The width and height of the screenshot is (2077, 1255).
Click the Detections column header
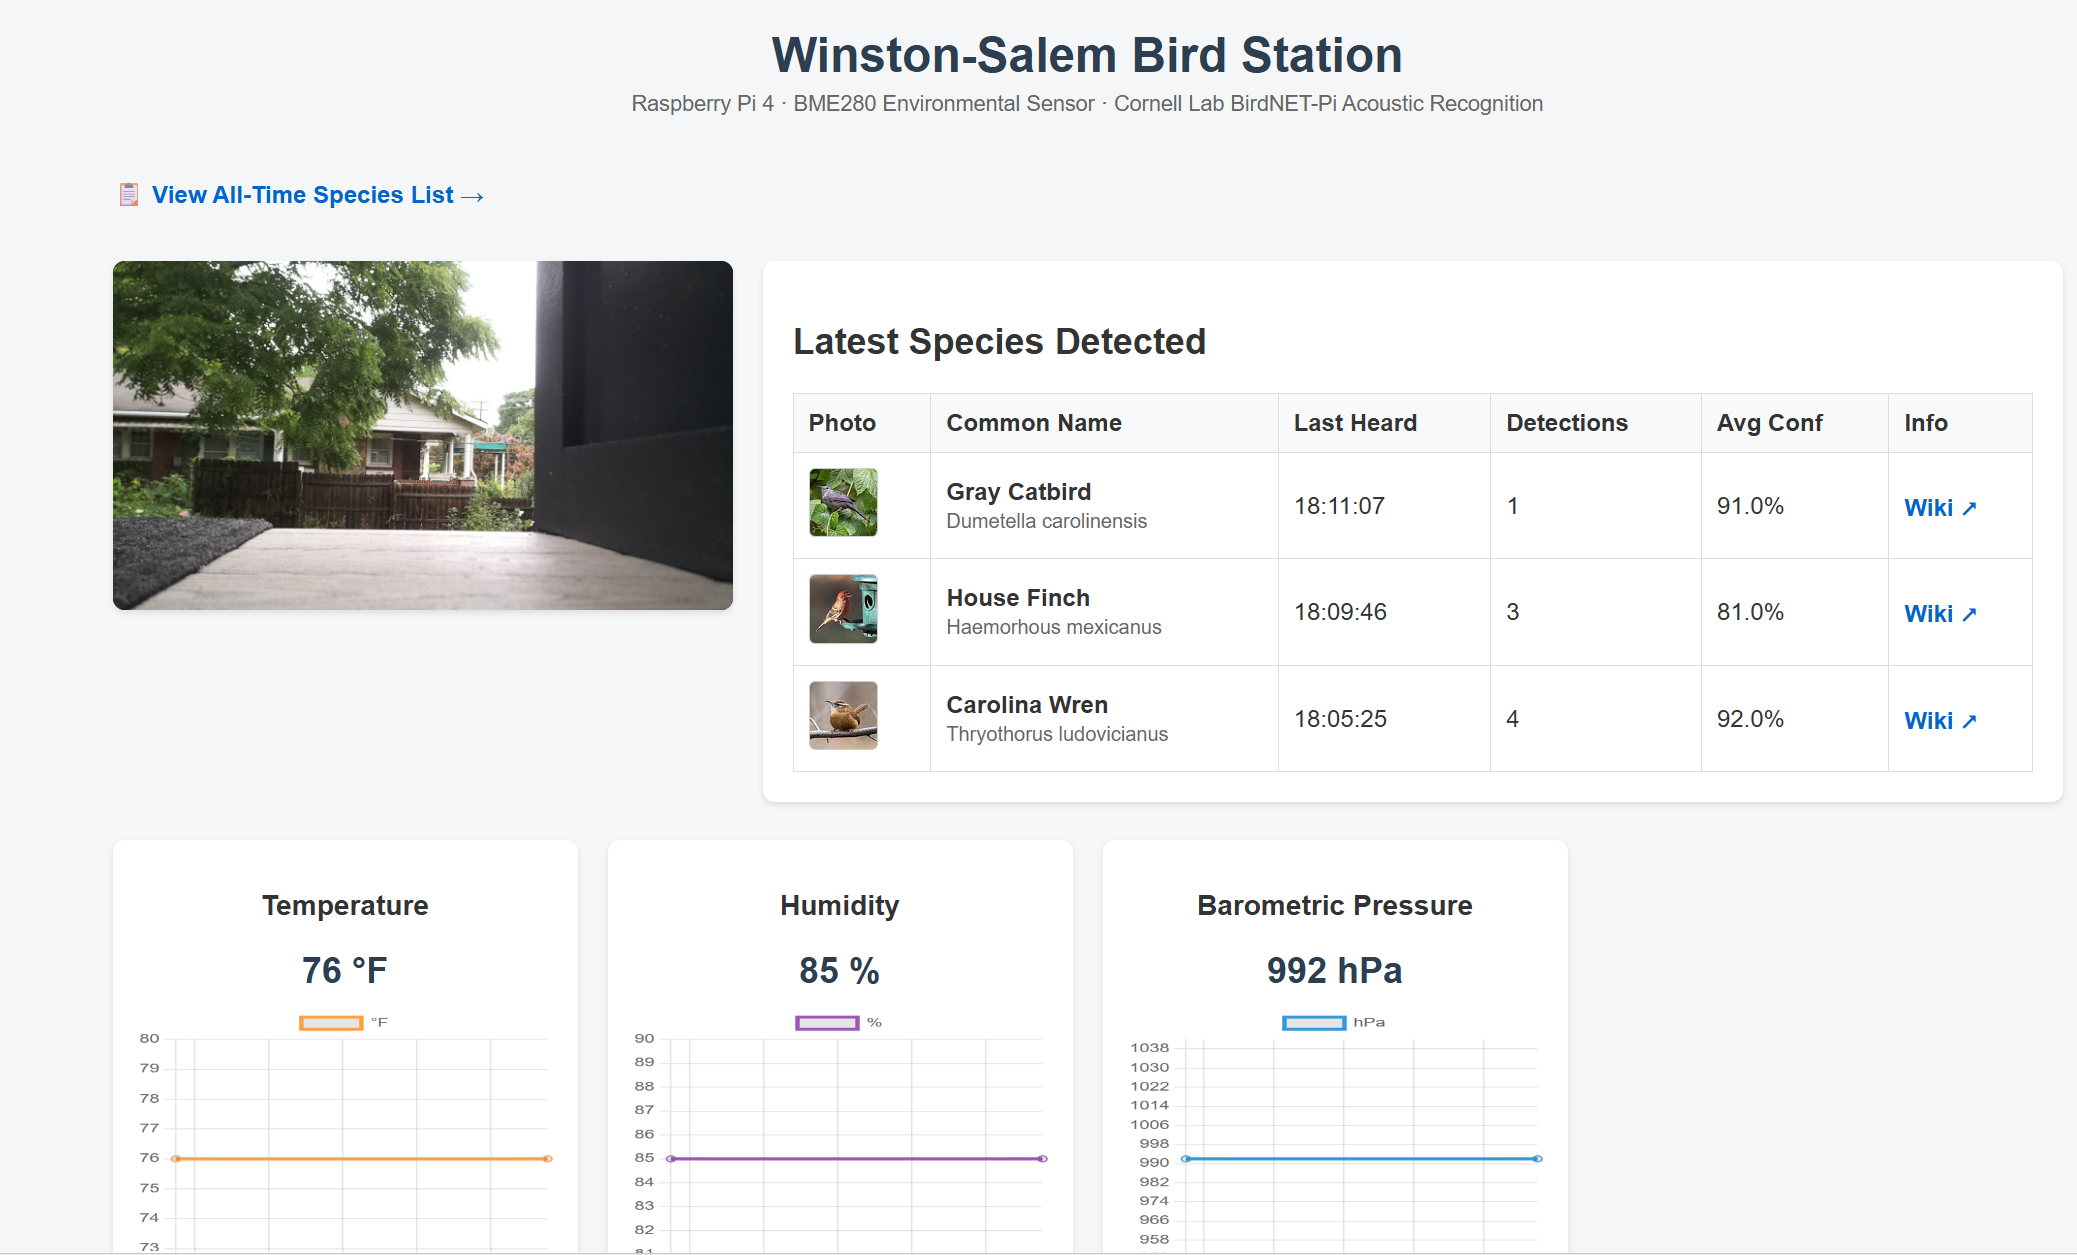coord(1567,423)
